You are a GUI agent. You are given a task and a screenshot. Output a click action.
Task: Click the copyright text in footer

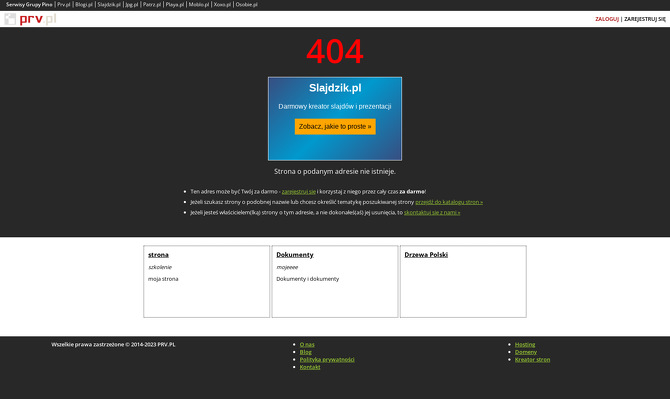113,344
